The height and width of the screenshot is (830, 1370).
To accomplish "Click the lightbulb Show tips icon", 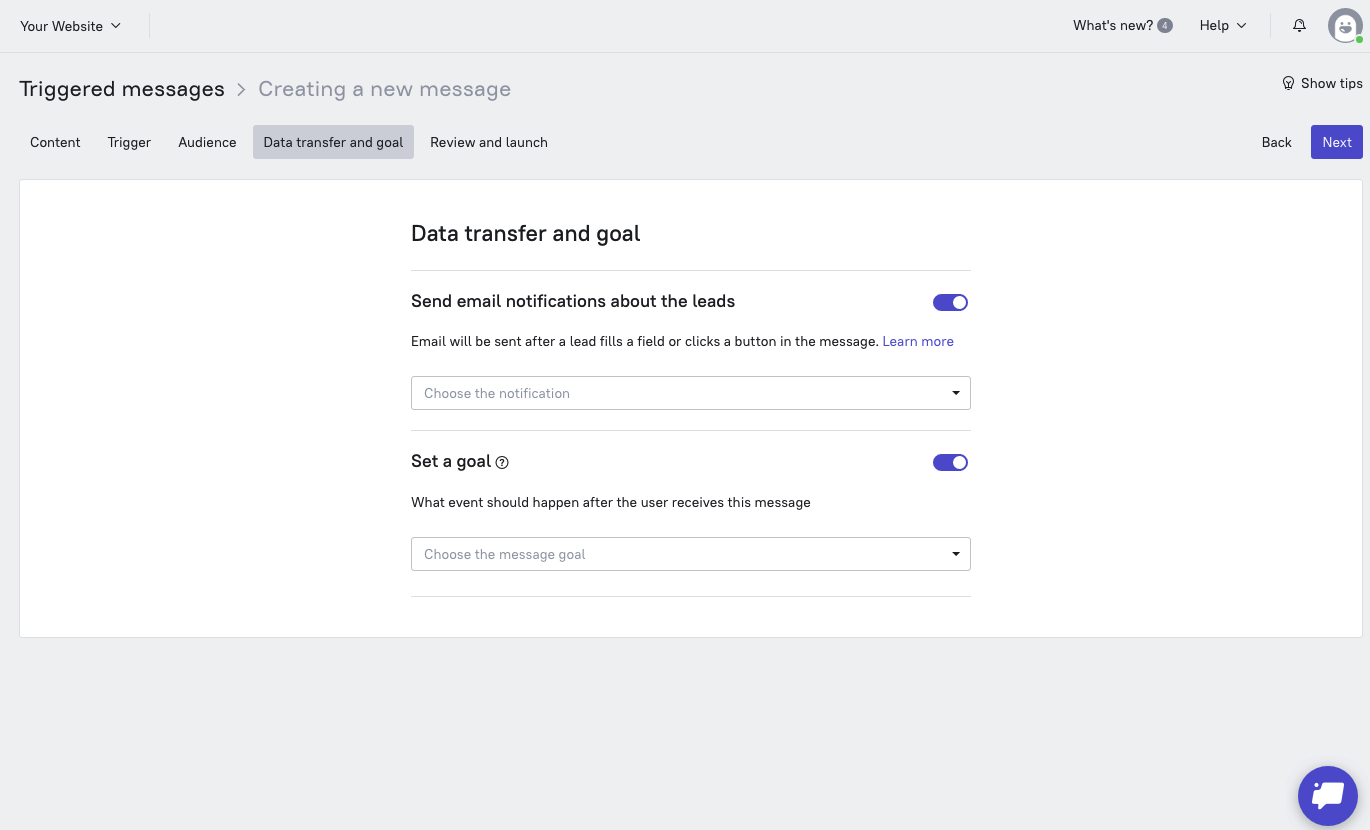I will [1288, 84].
